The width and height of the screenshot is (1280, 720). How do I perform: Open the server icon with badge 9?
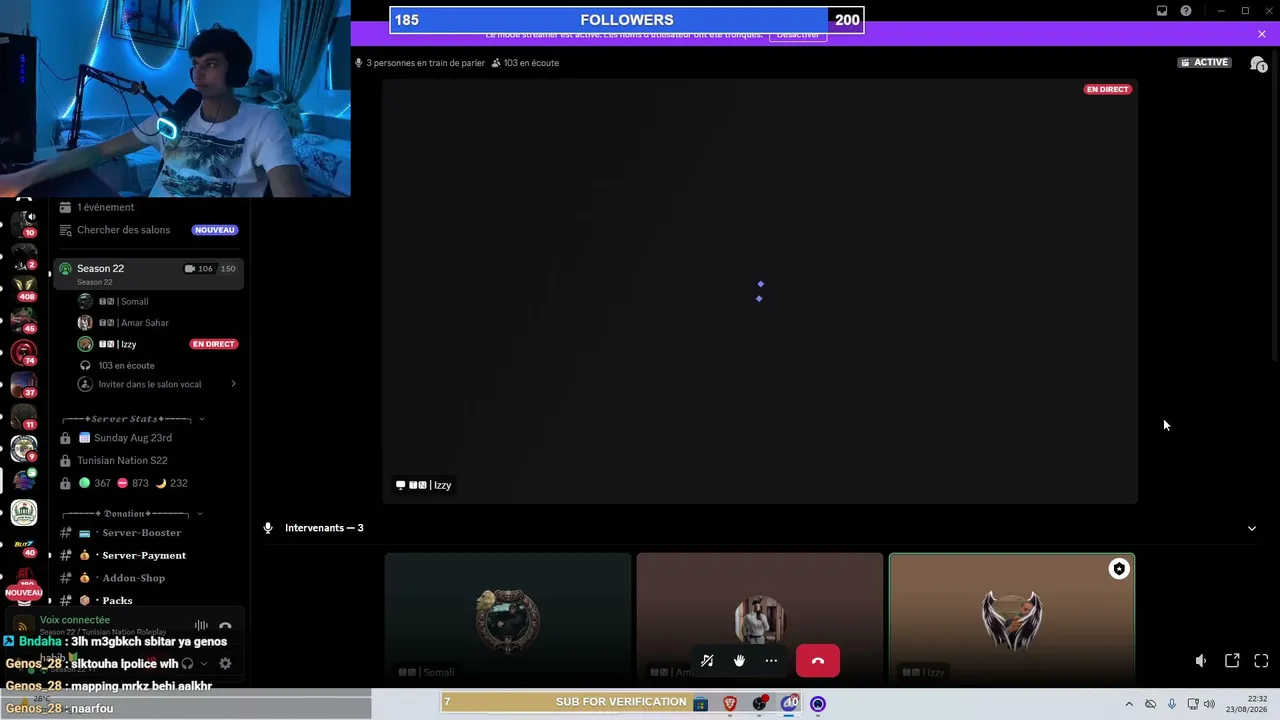click(24, 448)
